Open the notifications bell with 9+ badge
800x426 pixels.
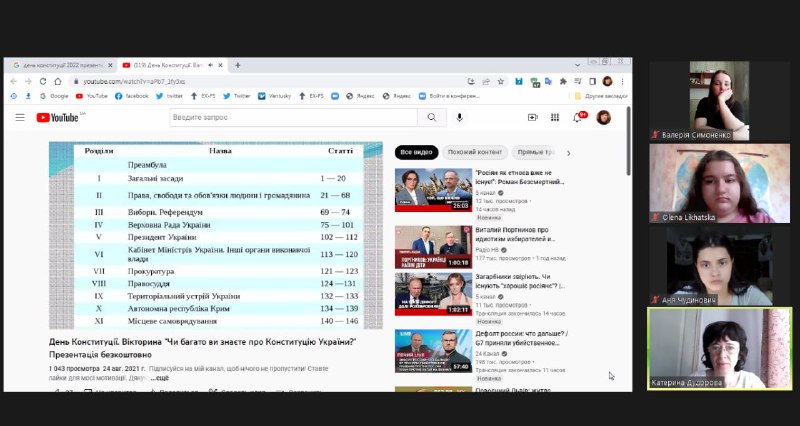(x=578, y=117)
